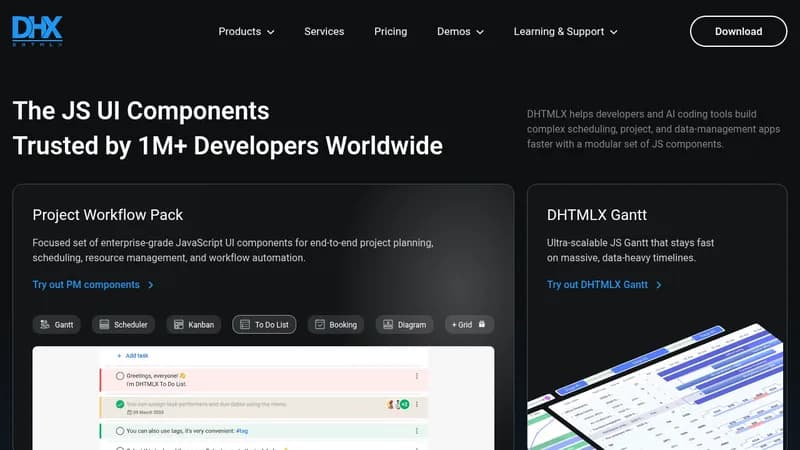This screenshot has height=450, width=800.
Task: Click the DHTMLX Gantt card heading
Action: (x=596, y=215)
